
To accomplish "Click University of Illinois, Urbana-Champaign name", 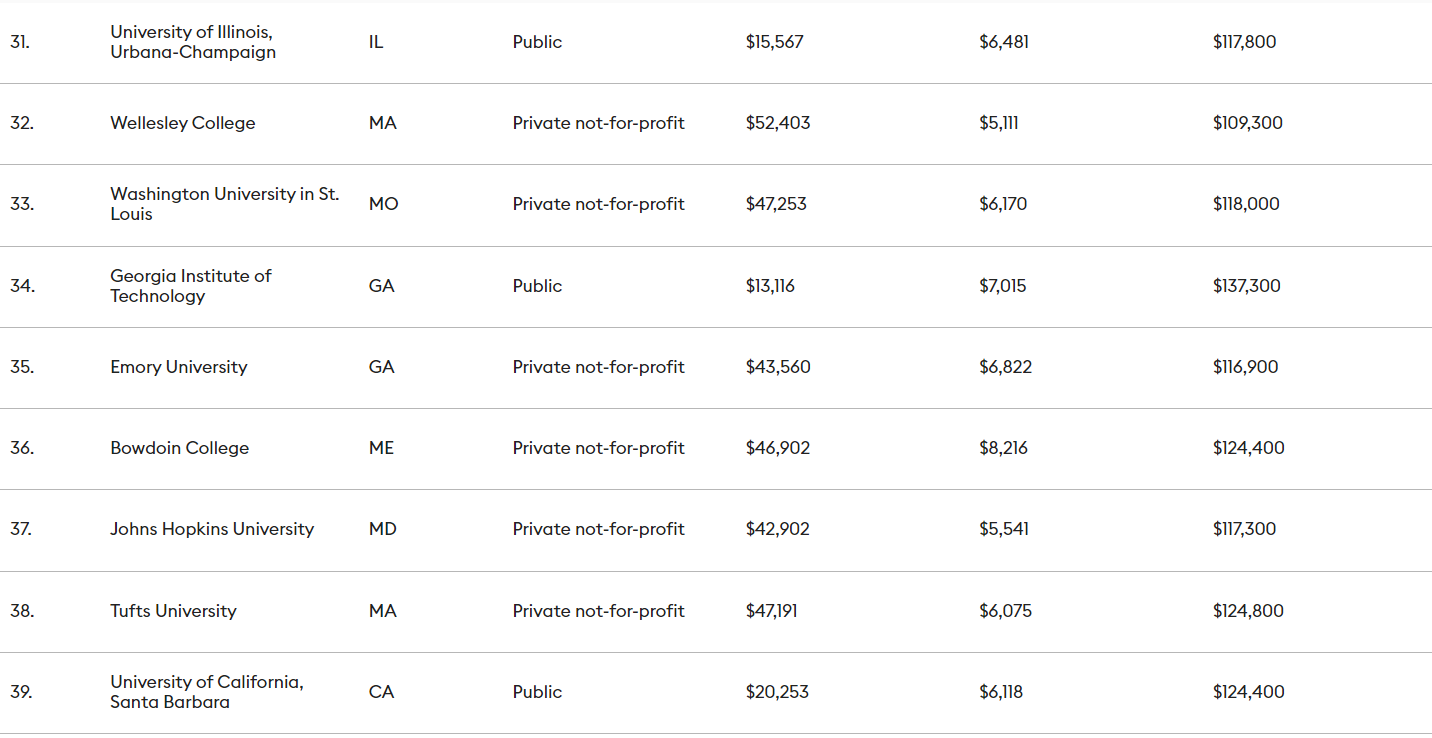I will [x=192, y=42].
